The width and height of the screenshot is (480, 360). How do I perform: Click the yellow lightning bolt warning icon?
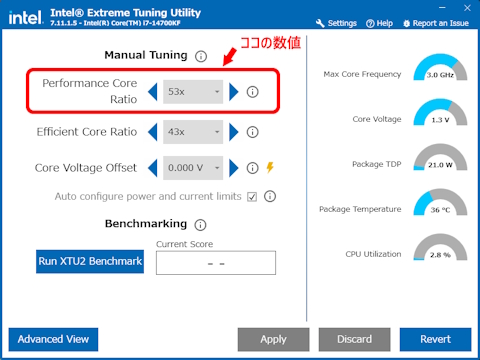[270, 167]
